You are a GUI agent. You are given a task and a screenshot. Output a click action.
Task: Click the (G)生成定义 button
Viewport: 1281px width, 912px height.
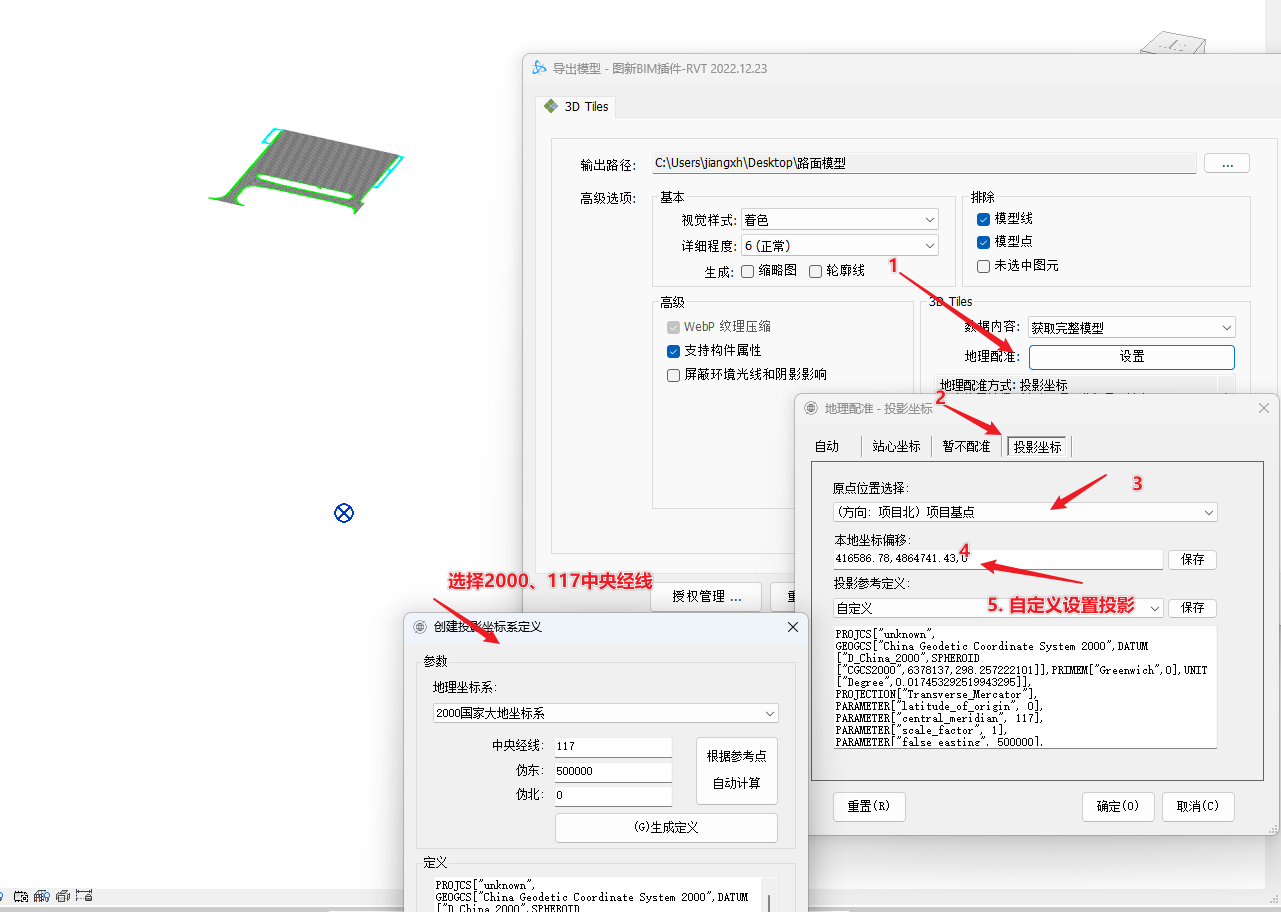[666, 828]
